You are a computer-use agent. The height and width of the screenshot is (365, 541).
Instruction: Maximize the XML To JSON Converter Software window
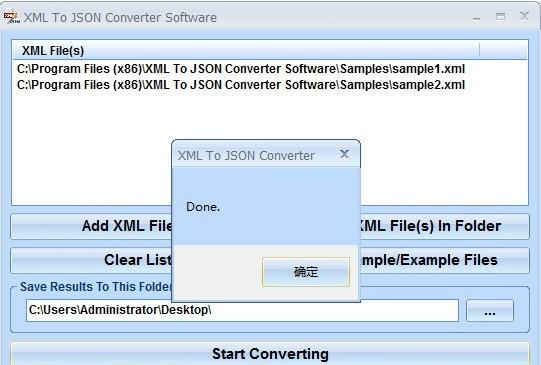tap(500, 17)
